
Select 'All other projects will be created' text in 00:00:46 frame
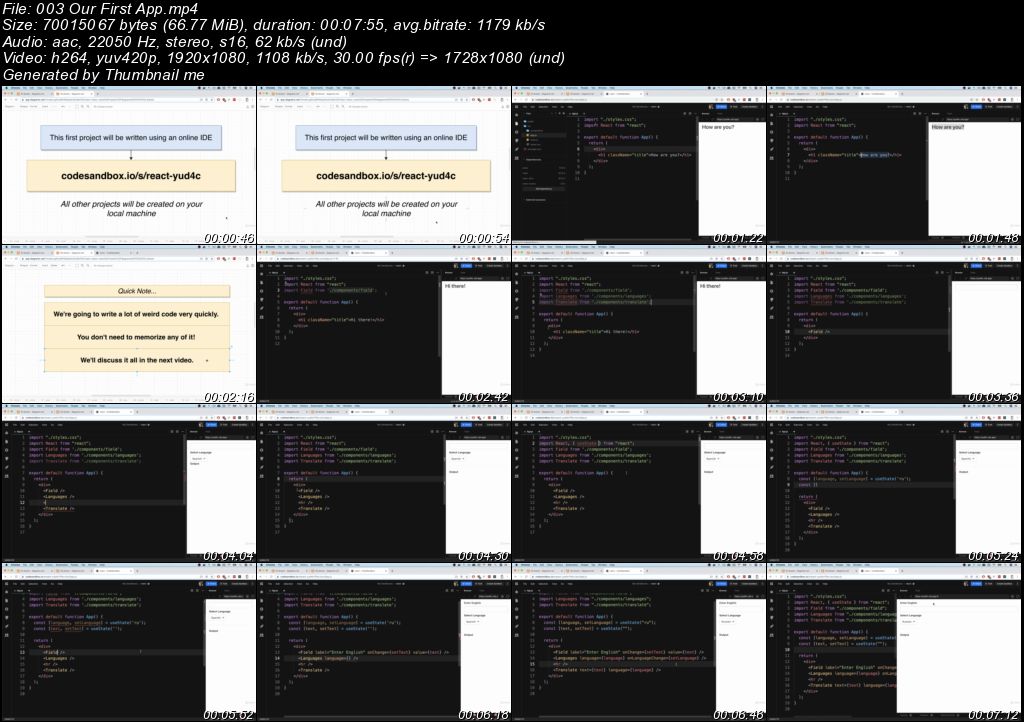click(131, 208)
